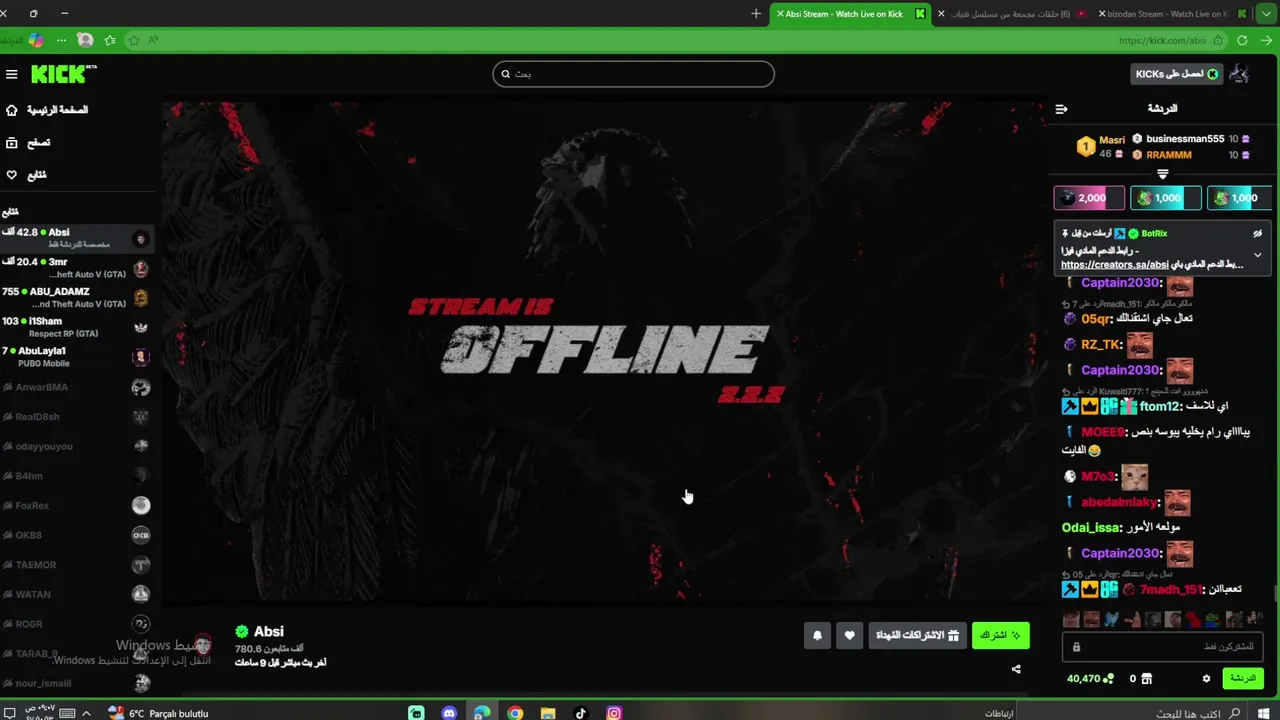The width and height of the screenshot is (1280, 720).
Task: Open the WATAN offline channel
Action: point(76,594)
